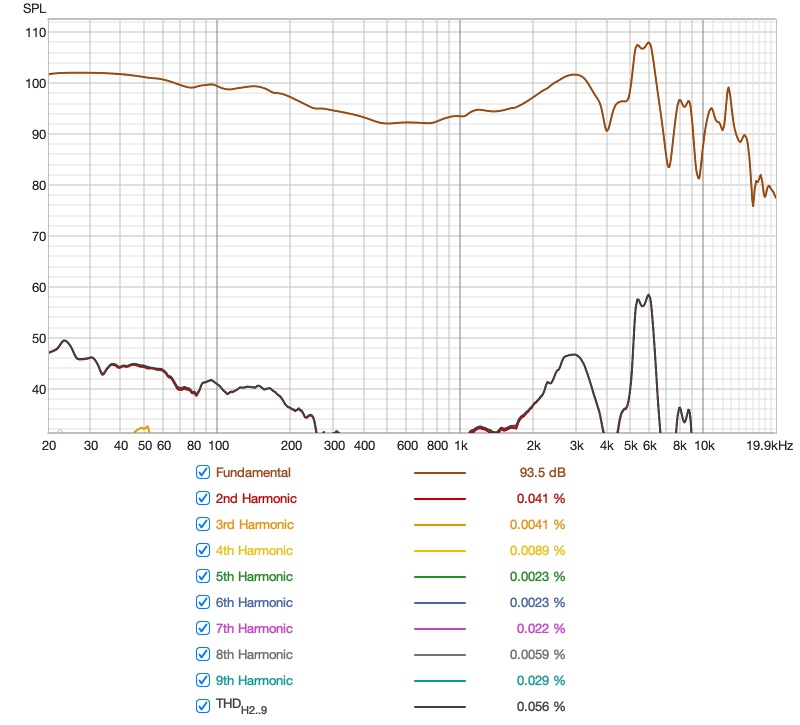Uncheck the Fundamental trace checkbox
This screenshot has height=725, width=800.
point(203,472)
